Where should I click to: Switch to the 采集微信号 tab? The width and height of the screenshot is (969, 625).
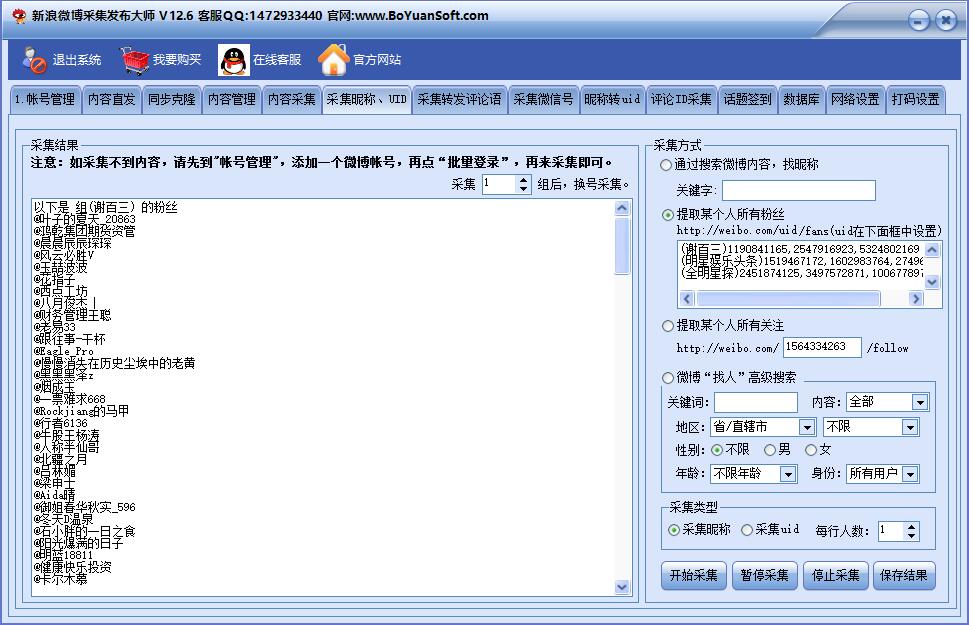(x=543, y=100)
